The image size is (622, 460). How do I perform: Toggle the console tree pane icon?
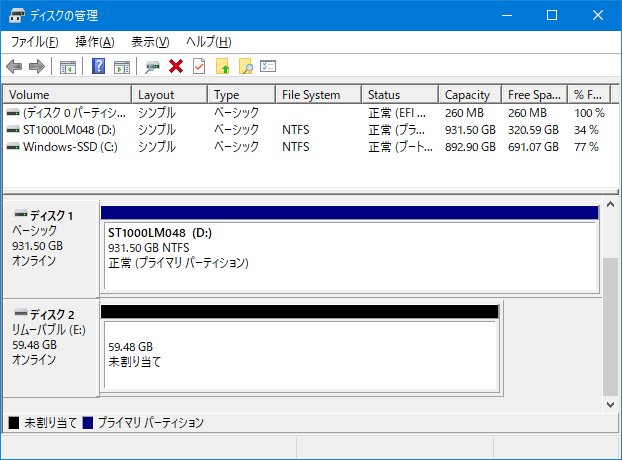[x=68, y=67]
